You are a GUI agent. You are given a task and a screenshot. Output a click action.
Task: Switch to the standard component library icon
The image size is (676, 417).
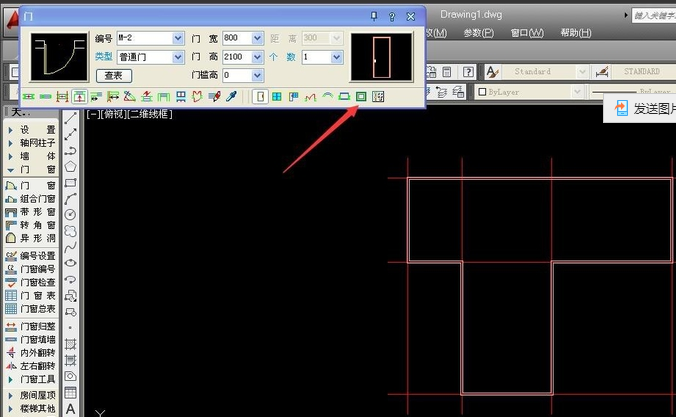[x=378, y=97]
